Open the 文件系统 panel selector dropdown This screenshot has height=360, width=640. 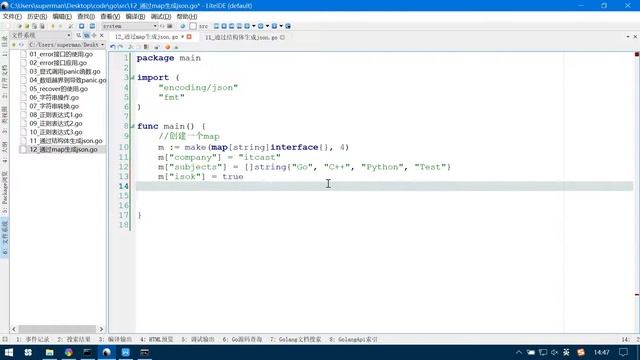41,36
